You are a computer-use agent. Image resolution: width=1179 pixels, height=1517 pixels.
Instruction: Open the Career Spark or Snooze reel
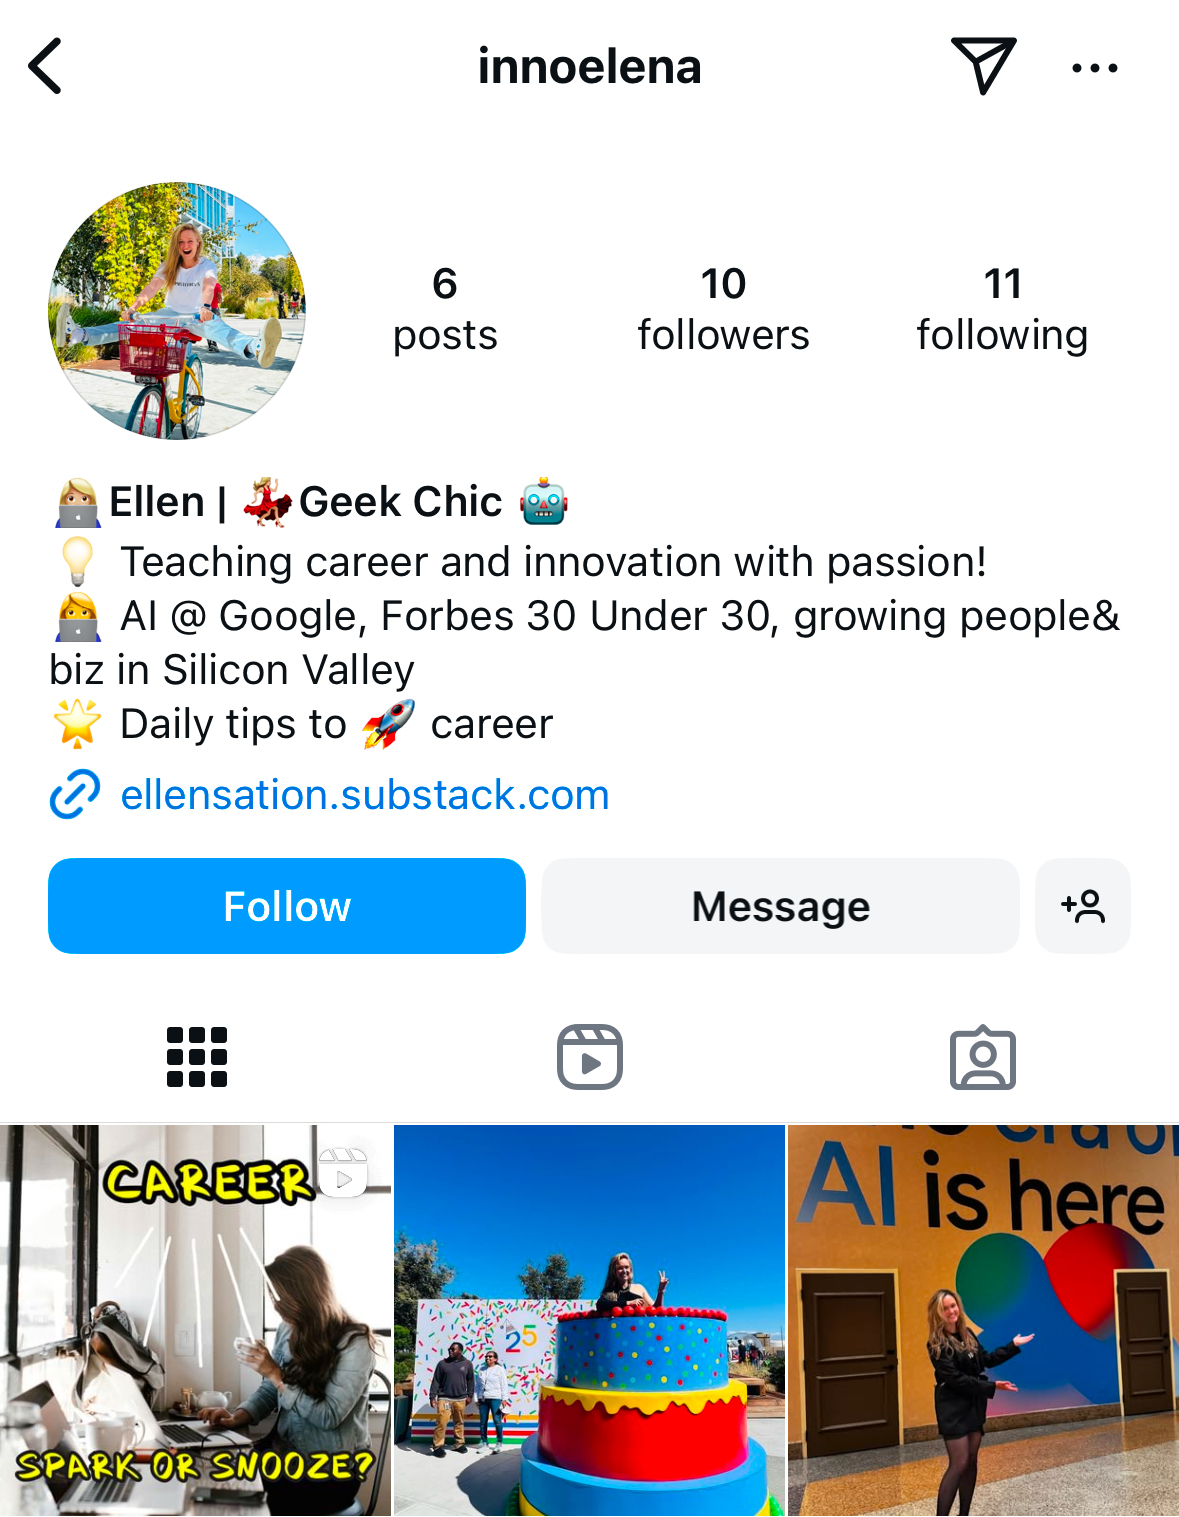point(196,1321)
